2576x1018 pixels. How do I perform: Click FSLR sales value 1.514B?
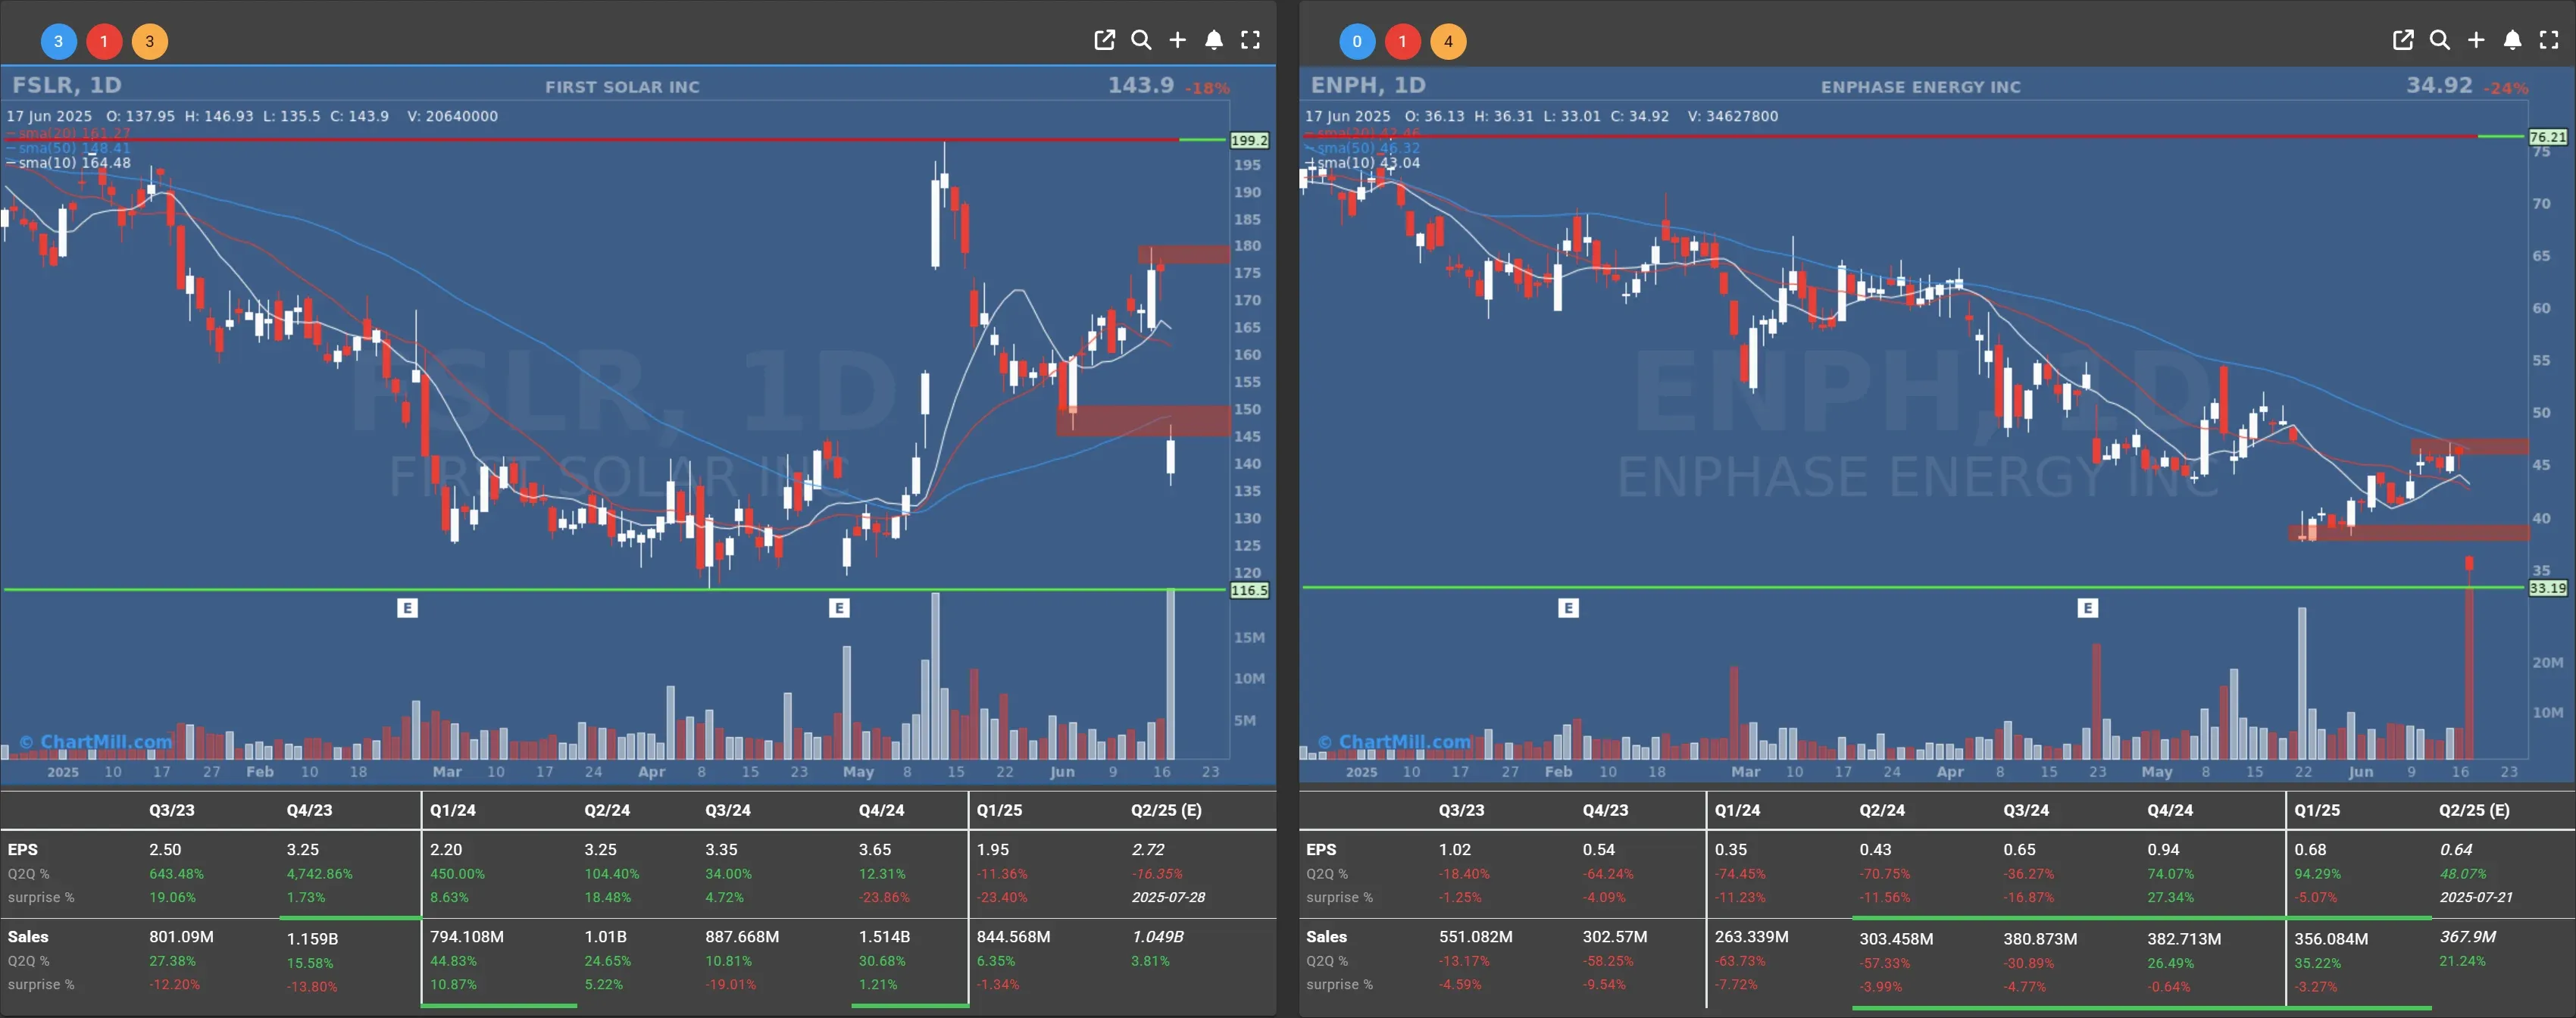(885, 937)
